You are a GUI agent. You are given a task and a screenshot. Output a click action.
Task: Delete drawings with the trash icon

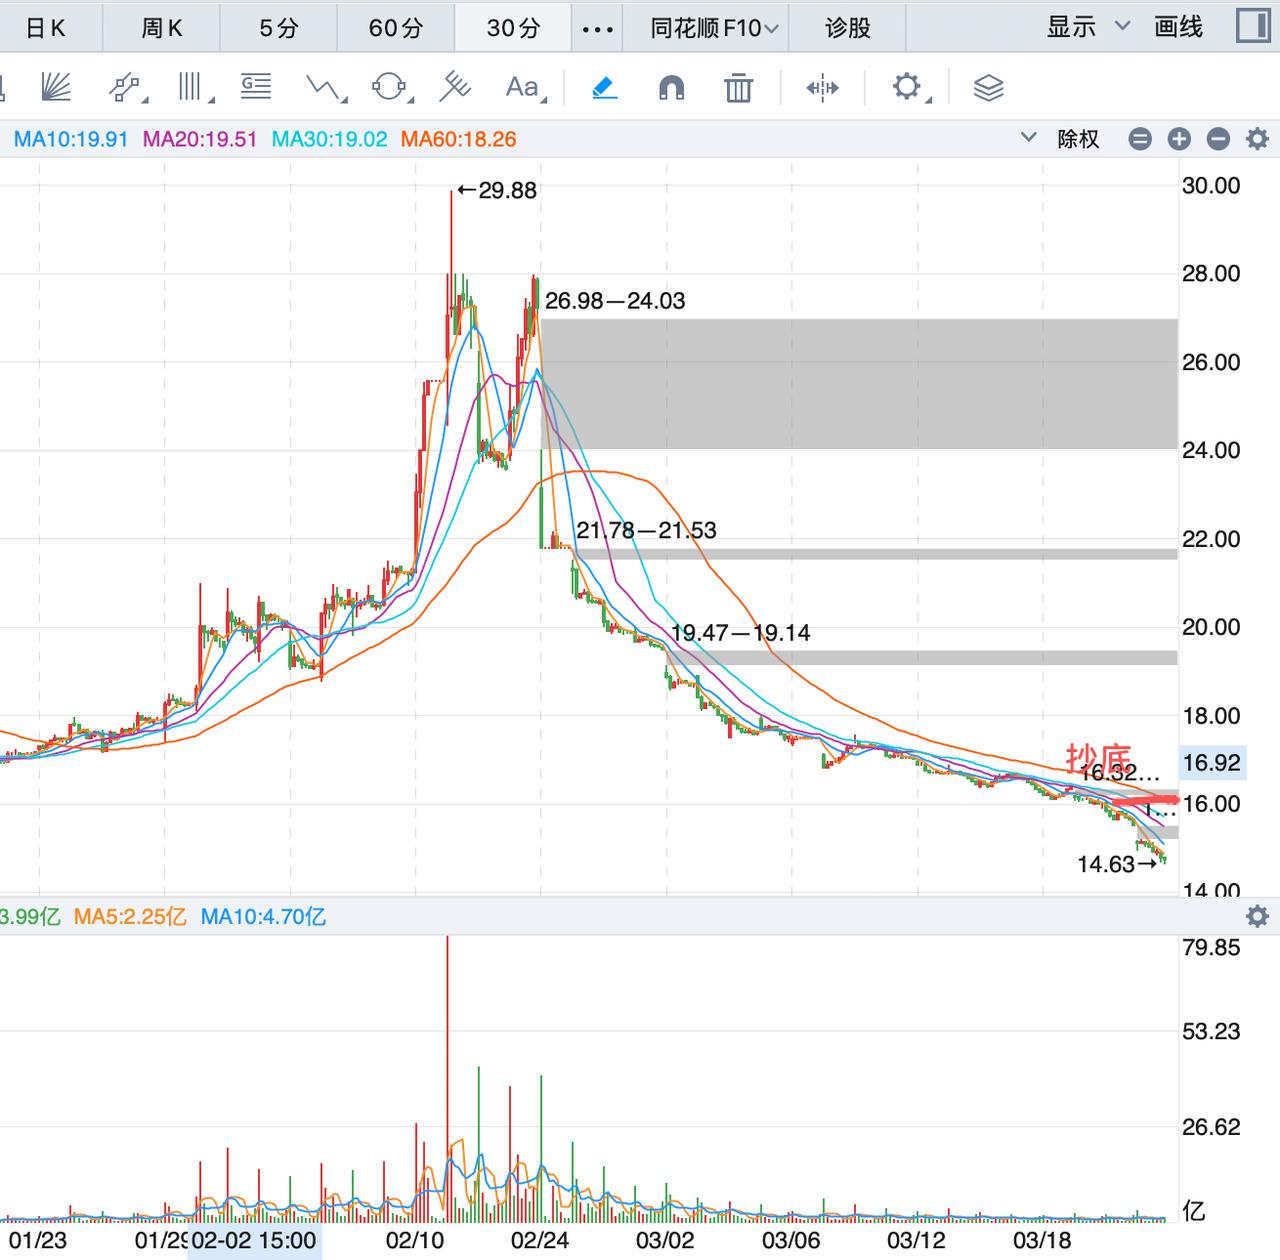click(x=738, y=88)
